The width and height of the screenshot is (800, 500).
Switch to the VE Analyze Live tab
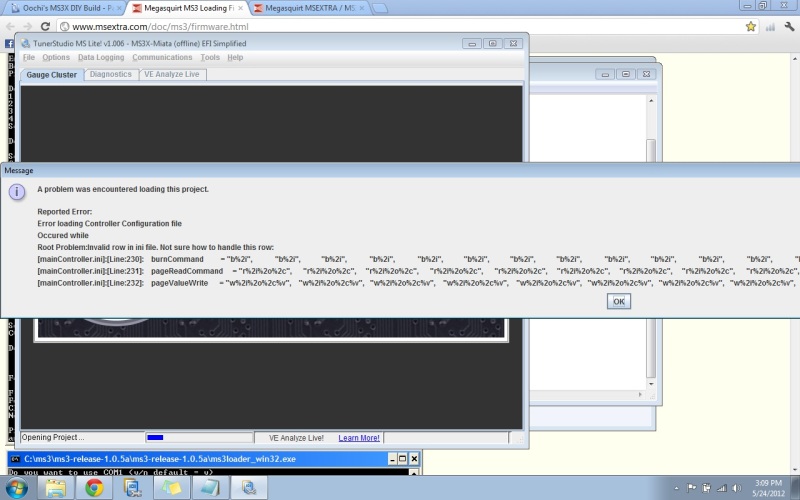coord(172,74)
